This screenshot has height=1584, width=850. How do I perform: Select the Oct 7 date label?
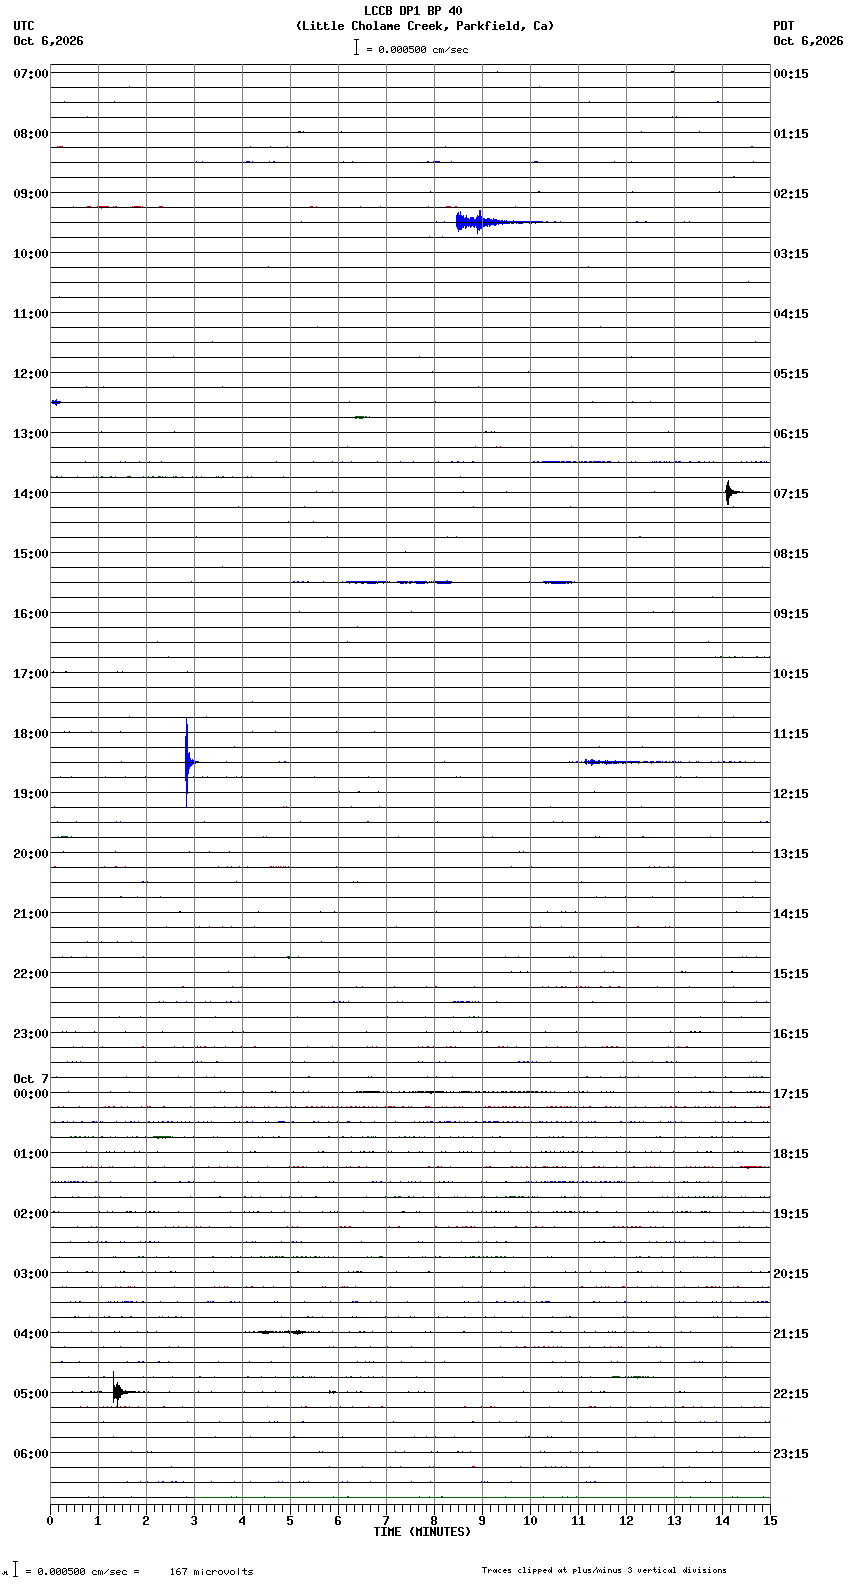31,1079
